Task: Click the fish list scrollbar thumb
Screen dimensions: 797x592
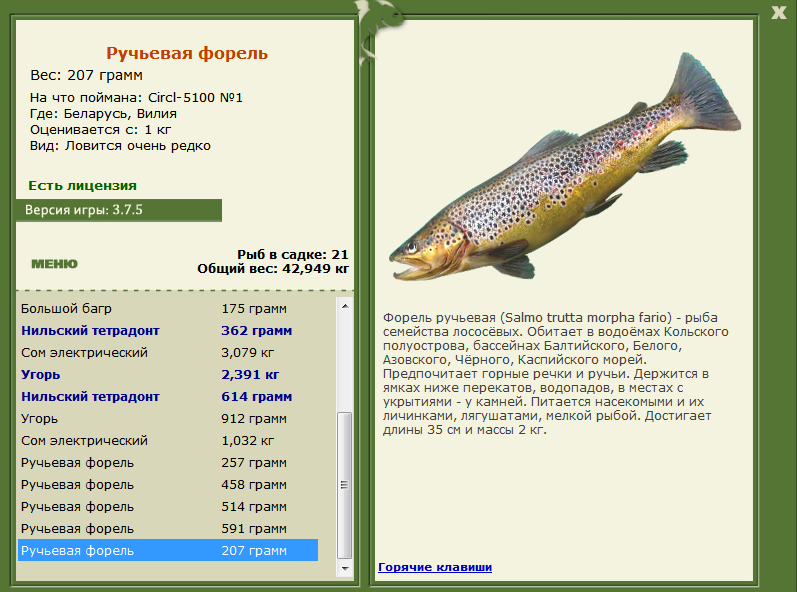Action: point(345,484)
